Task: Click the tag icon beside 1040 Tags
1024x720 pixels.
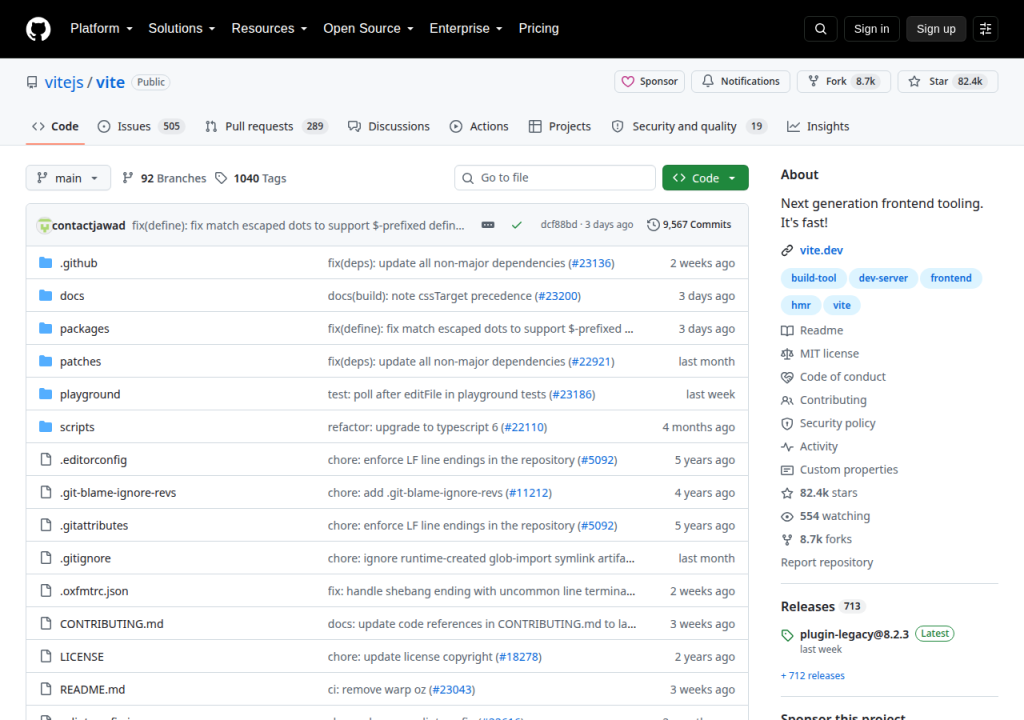Action: [221, 178]
